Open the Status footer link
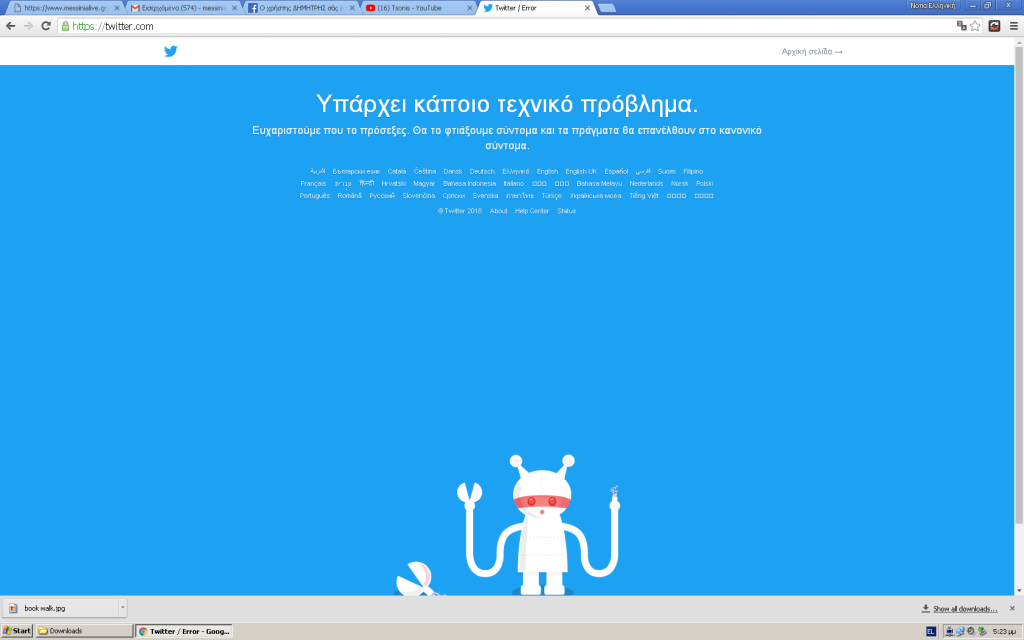This screenshot has width=1024, height=640. (566, 211)
